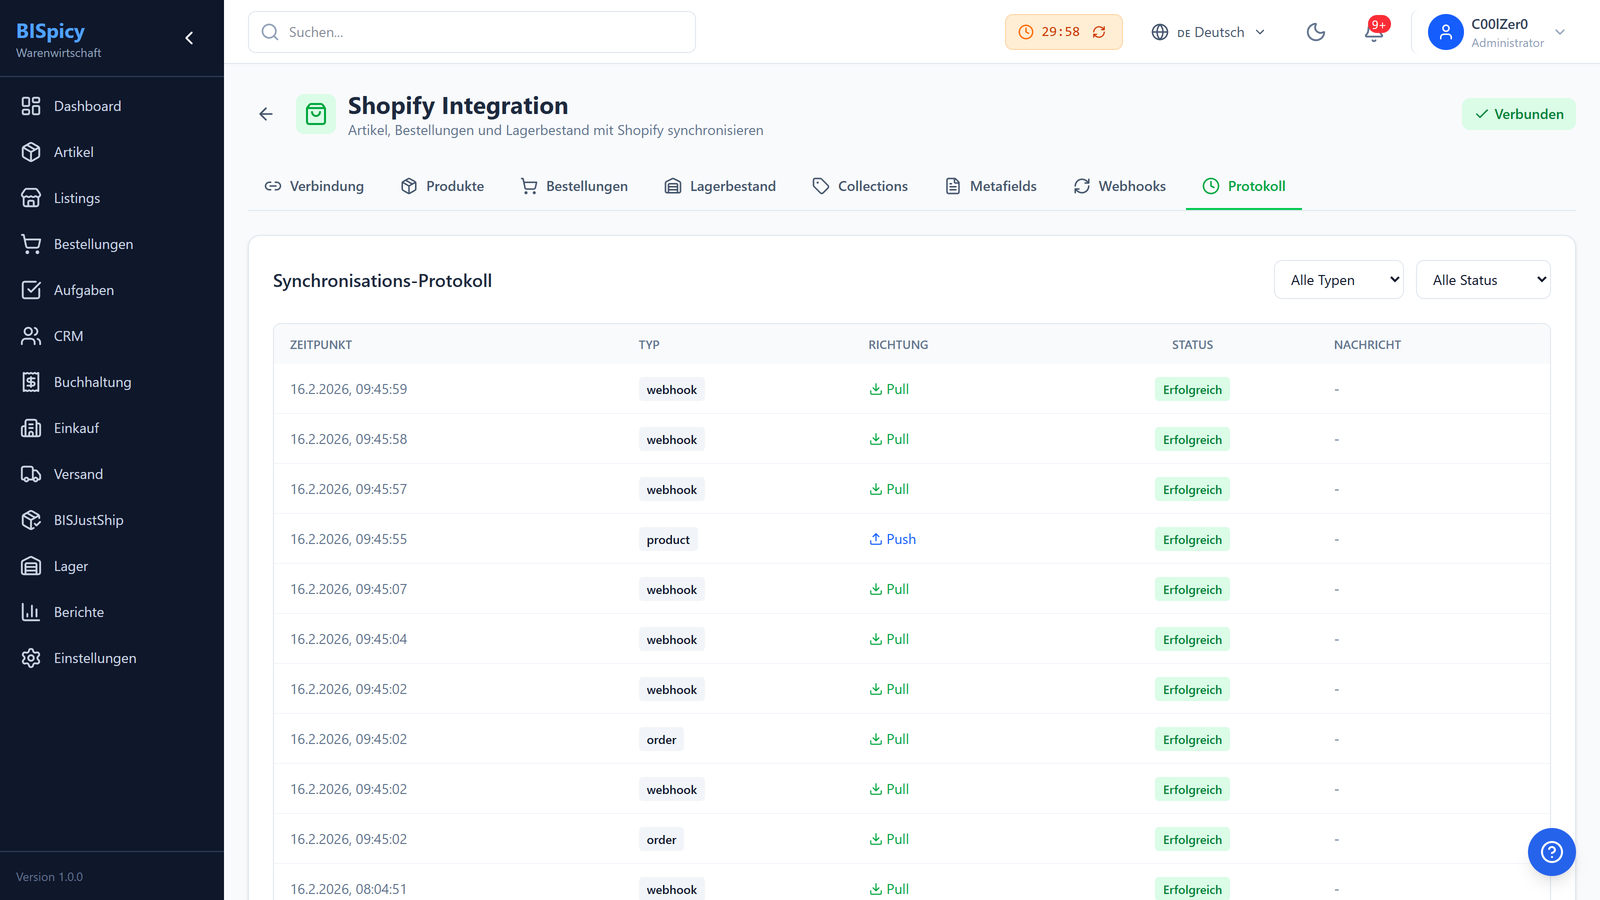
Task: Switch to the Webhooks tab
Action: coord(1120,186)
